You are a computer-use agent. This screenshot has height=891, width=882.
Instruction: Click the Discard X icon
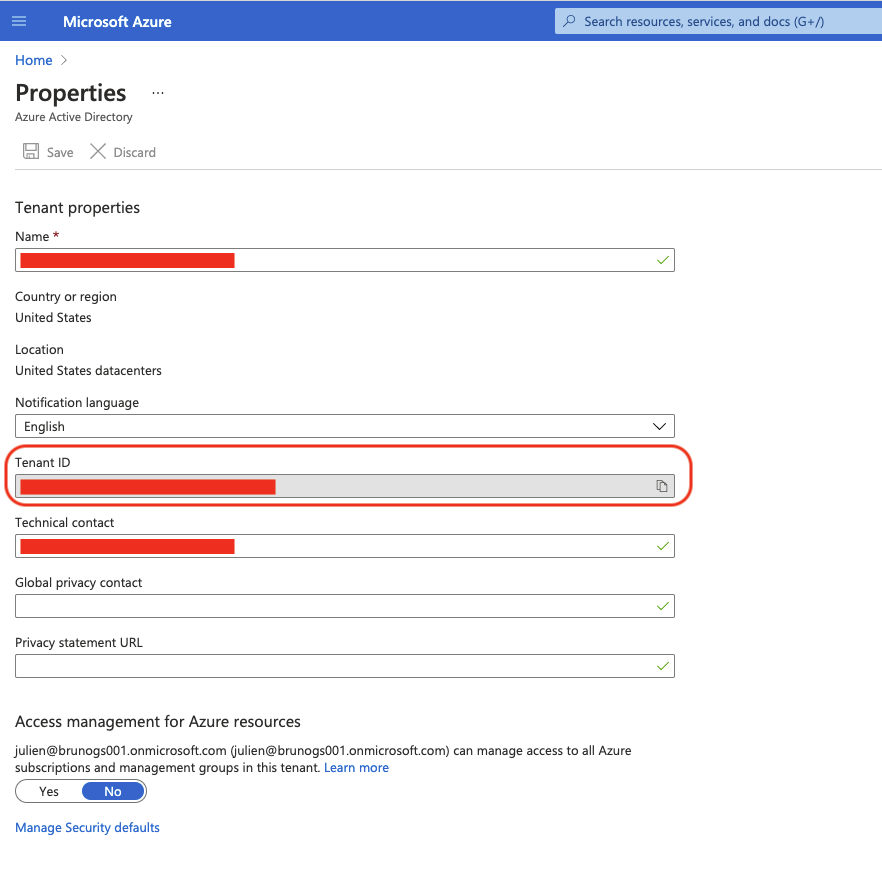(98, 151)
